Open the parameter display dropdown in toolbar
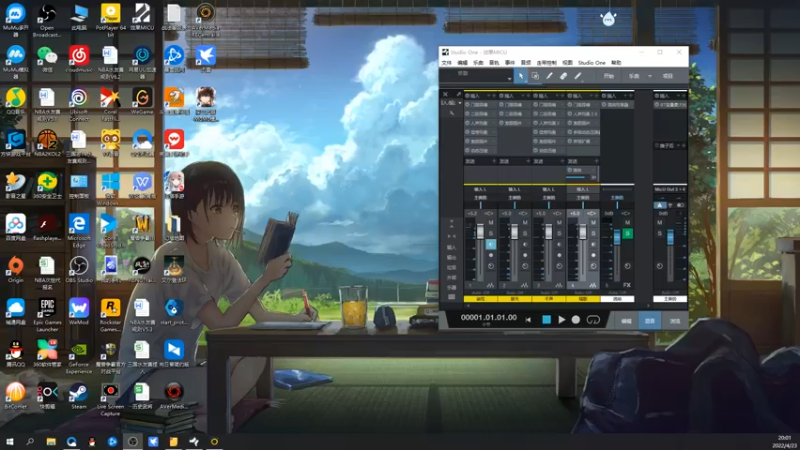Screen dimensions: 800x450 click(509, 79)
